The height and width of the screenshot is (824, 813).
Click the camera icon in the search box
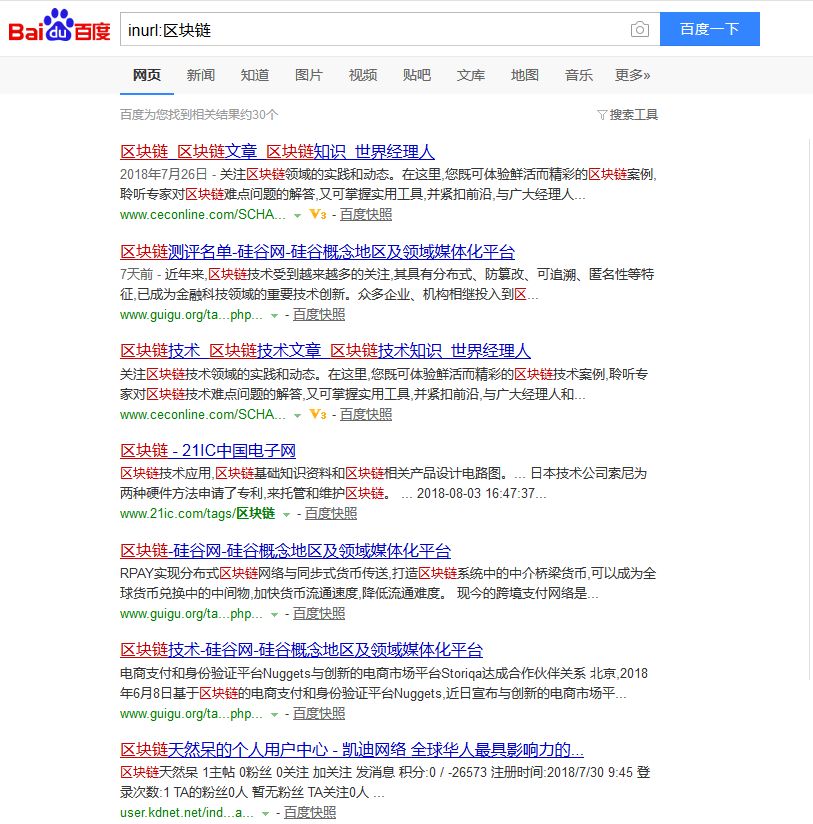coord(639,29)
